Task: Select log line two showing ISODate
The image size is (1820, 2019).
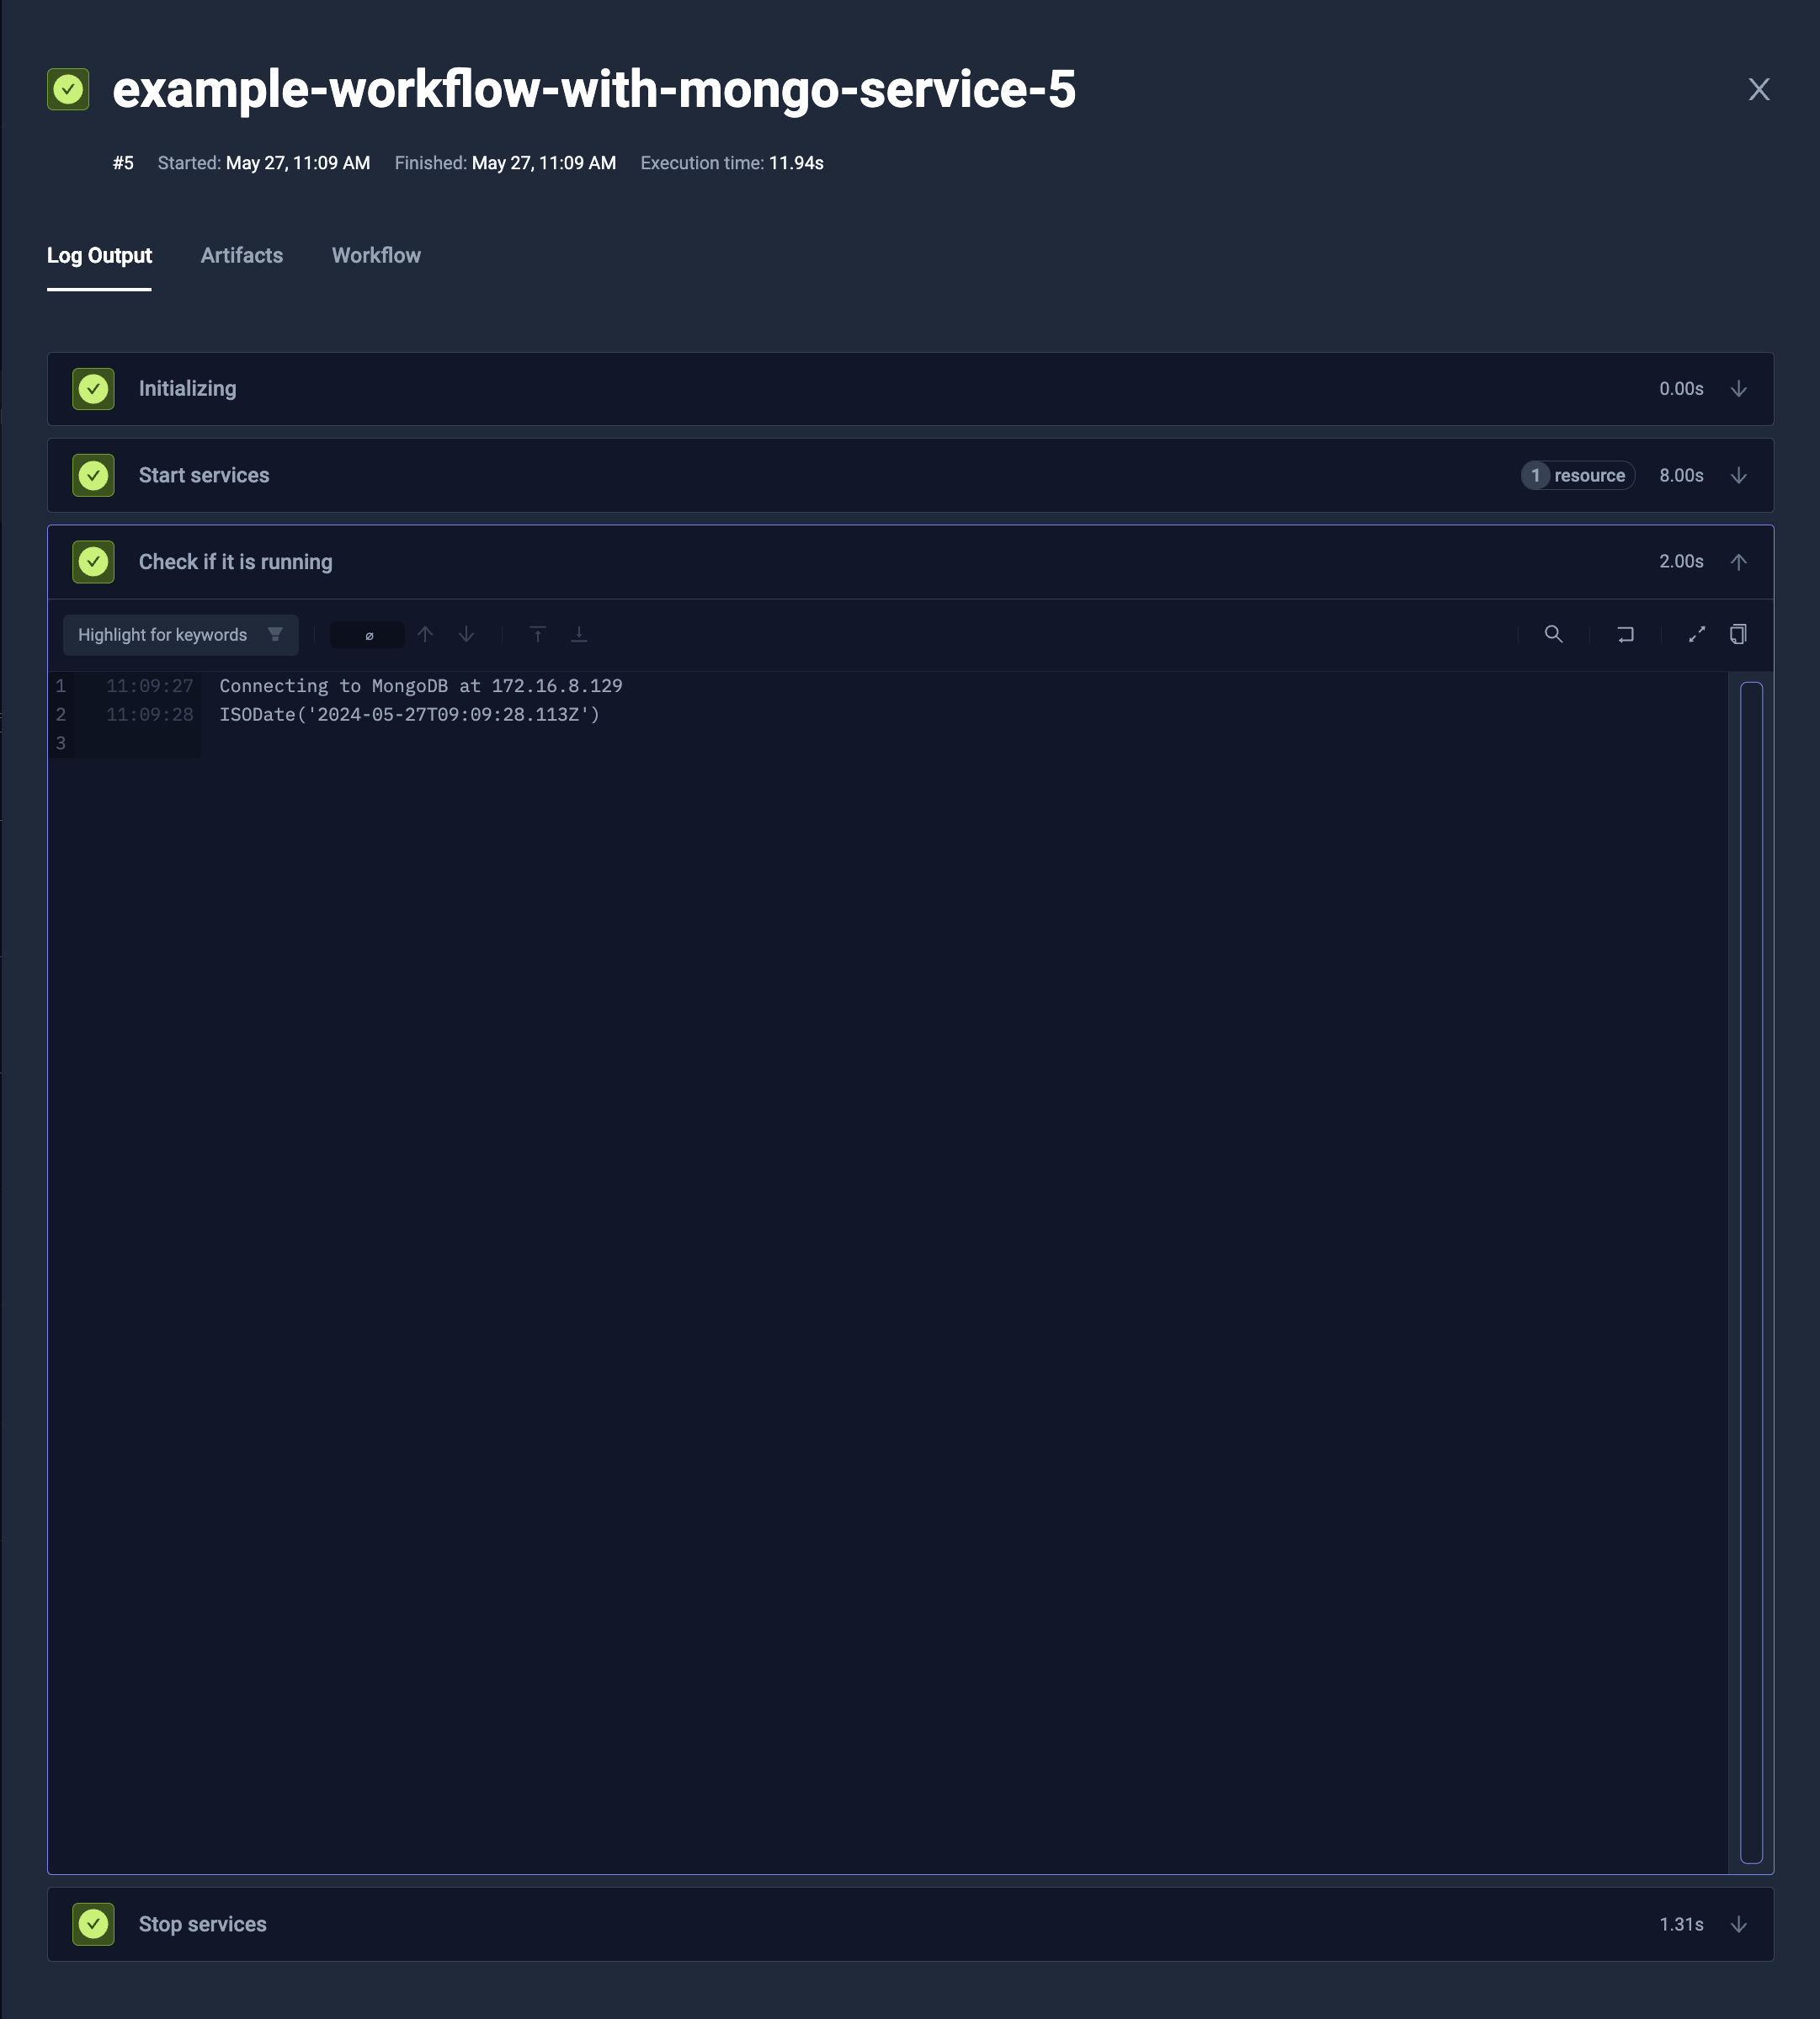Action: click(408, 714)
